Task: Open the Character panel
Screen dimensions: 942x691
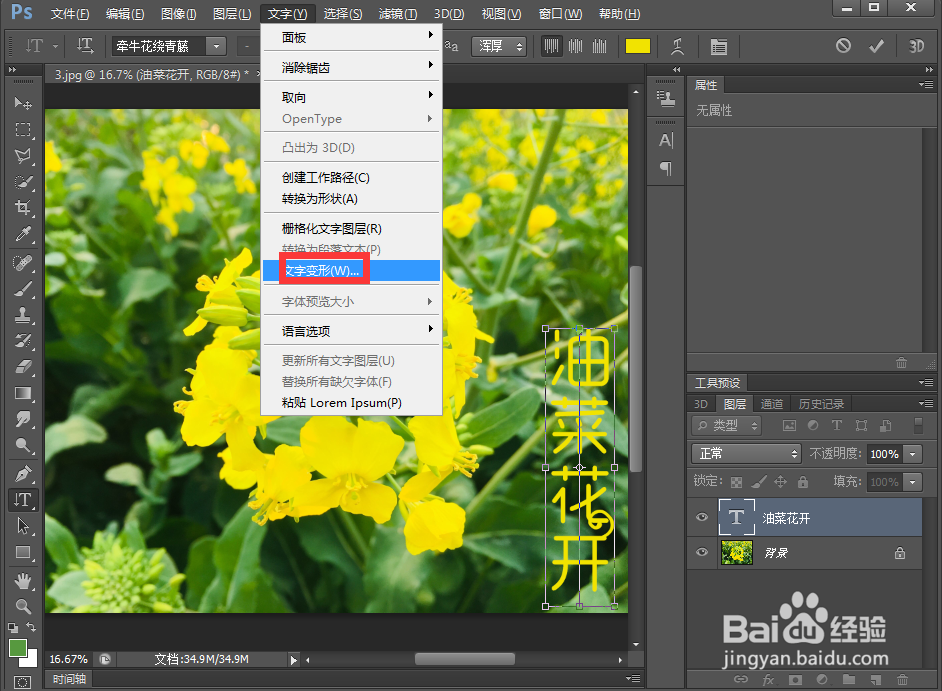Action: 666,140
